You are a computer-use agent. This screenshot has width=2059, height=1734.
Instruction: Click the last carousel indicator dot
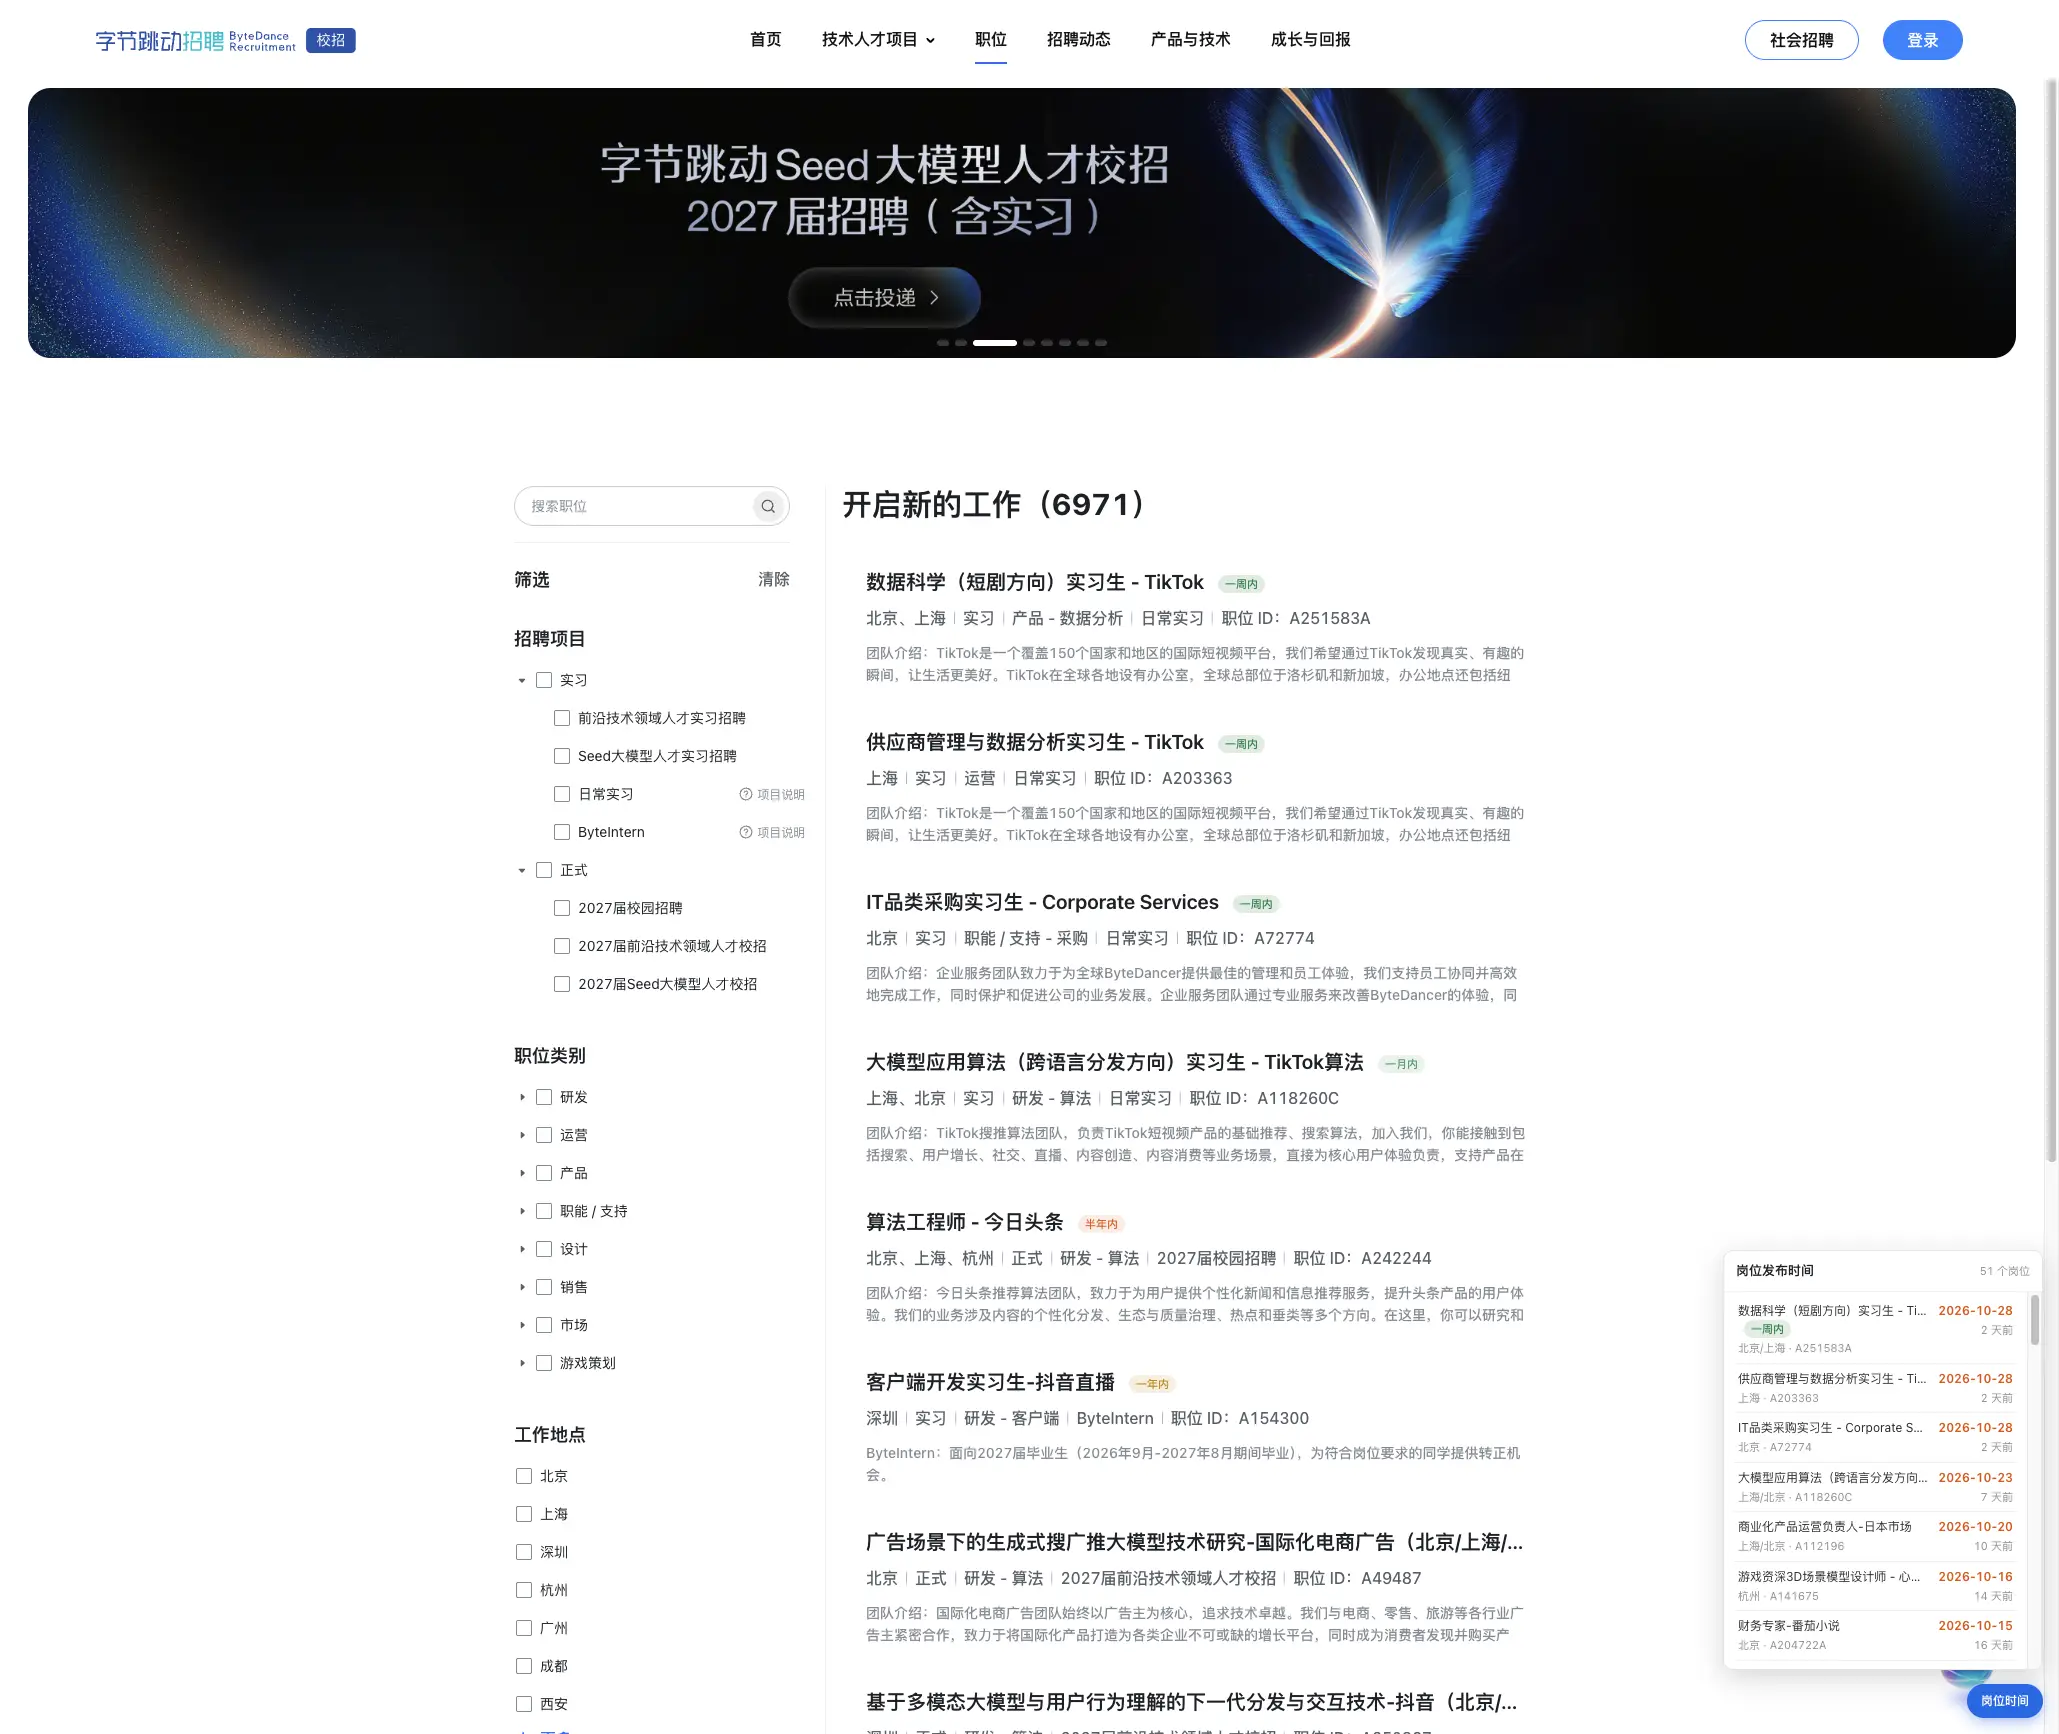(x=1100, y=343)
